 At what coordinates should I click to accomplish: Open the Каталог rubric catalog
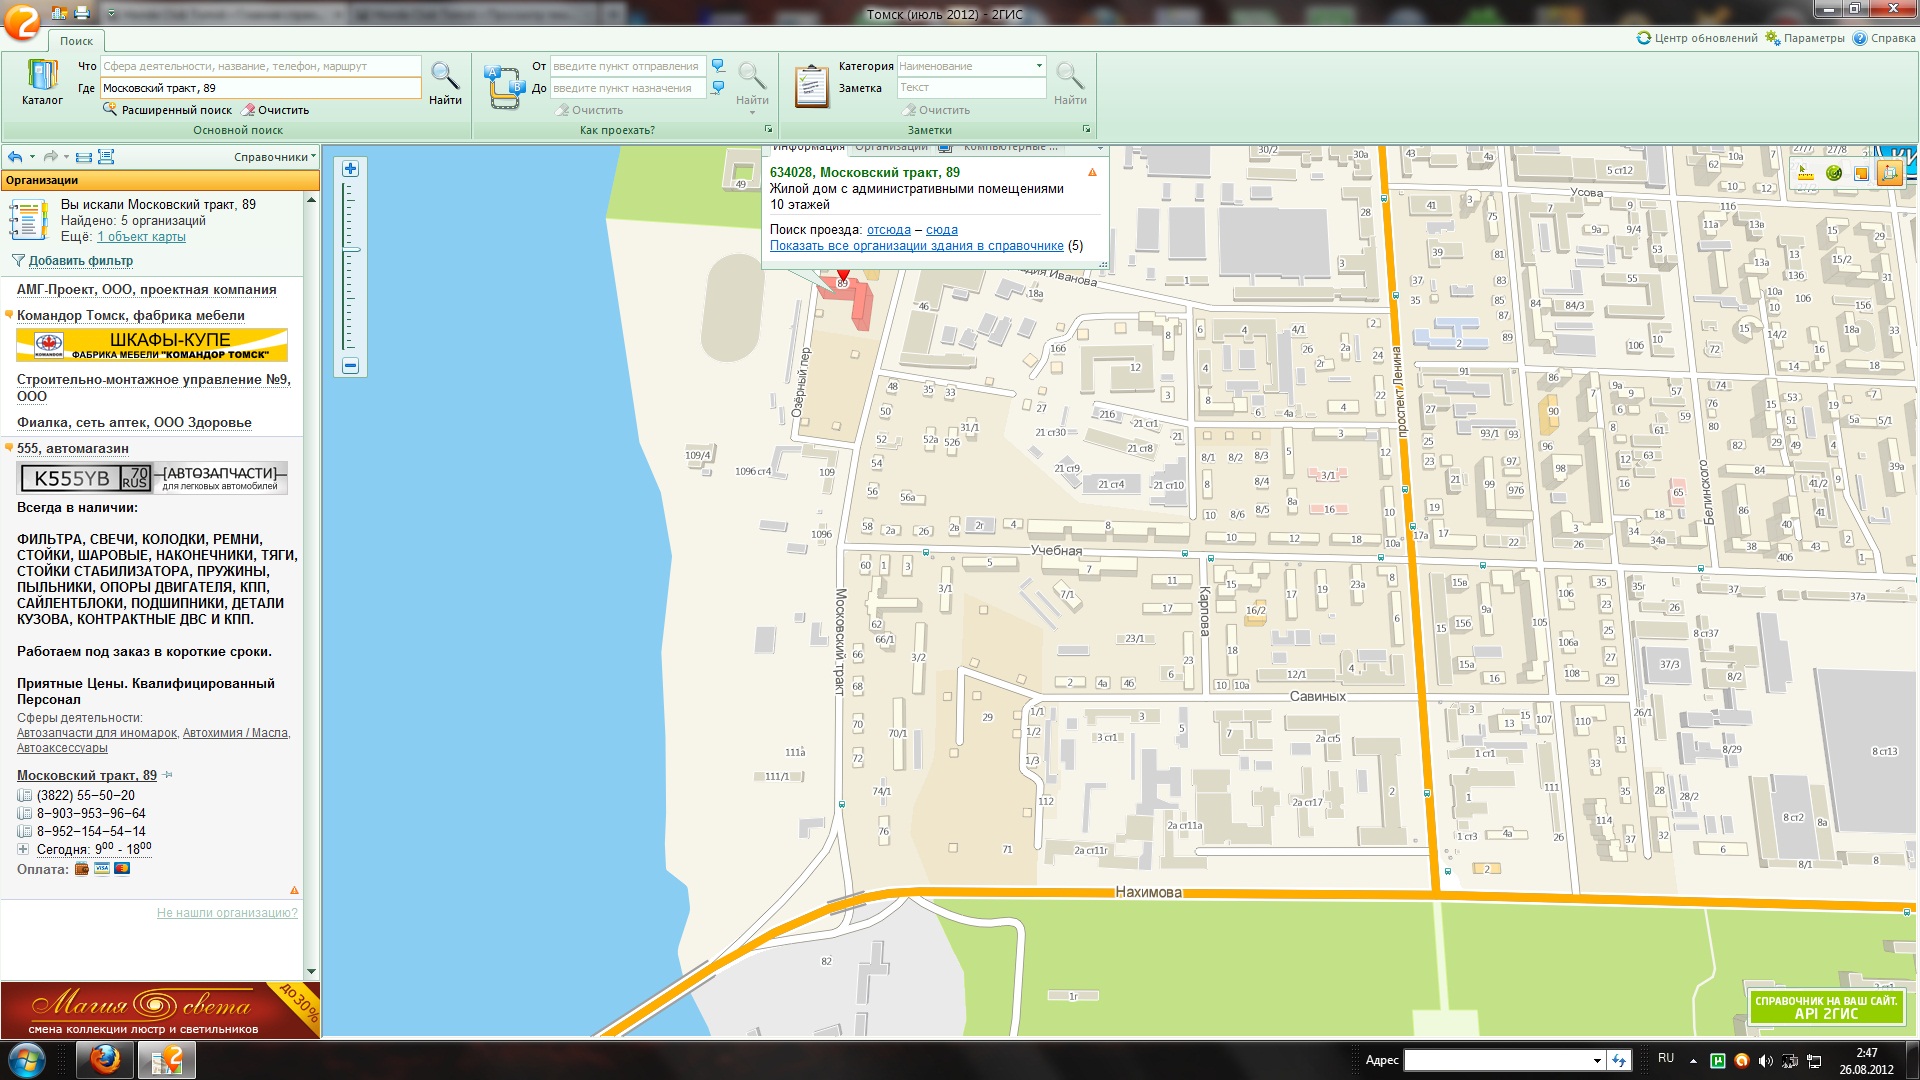[x=42, y=82]
